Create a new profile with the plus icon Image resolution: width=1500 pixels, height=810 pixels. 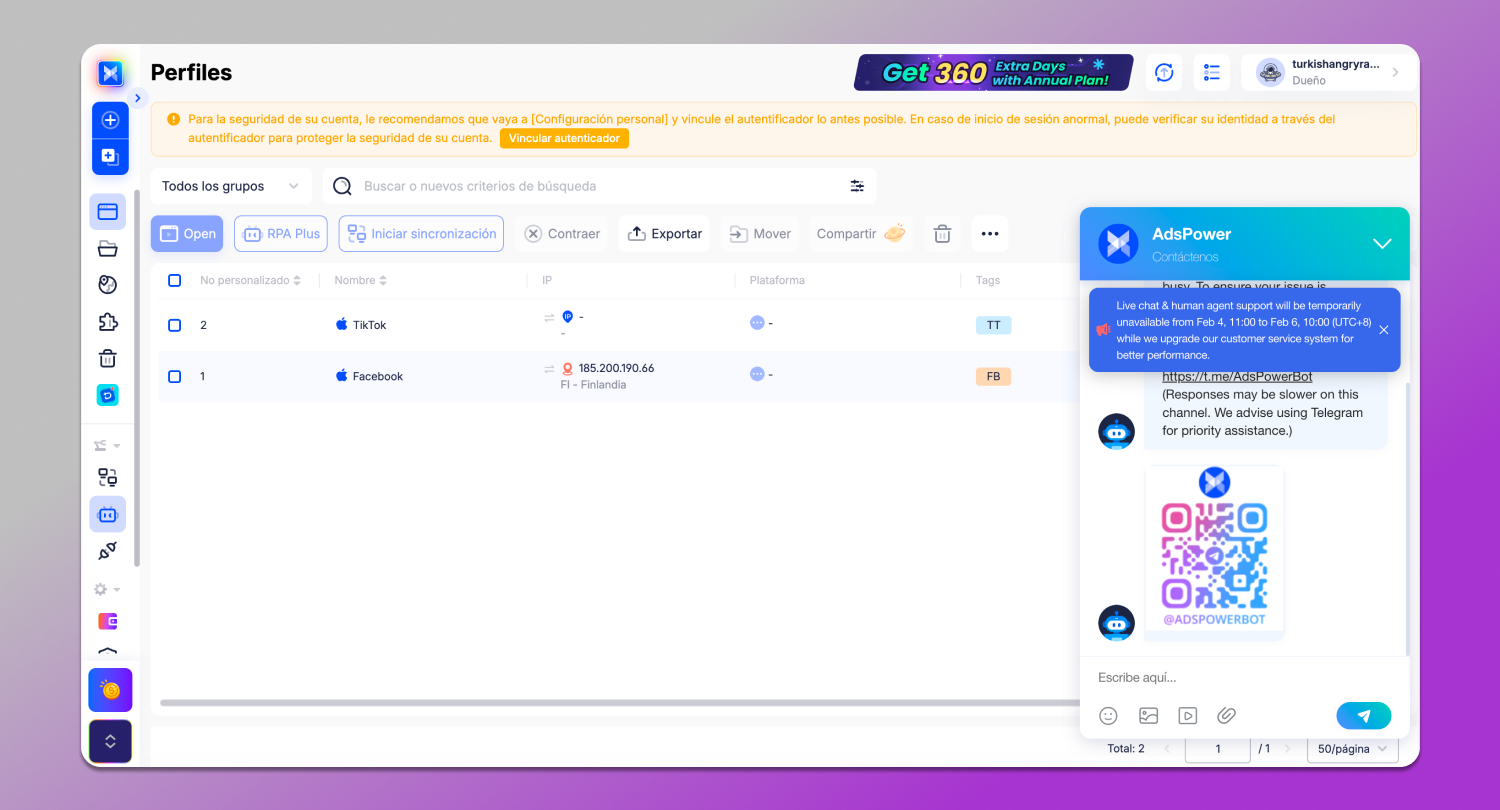tap(110, 119)
